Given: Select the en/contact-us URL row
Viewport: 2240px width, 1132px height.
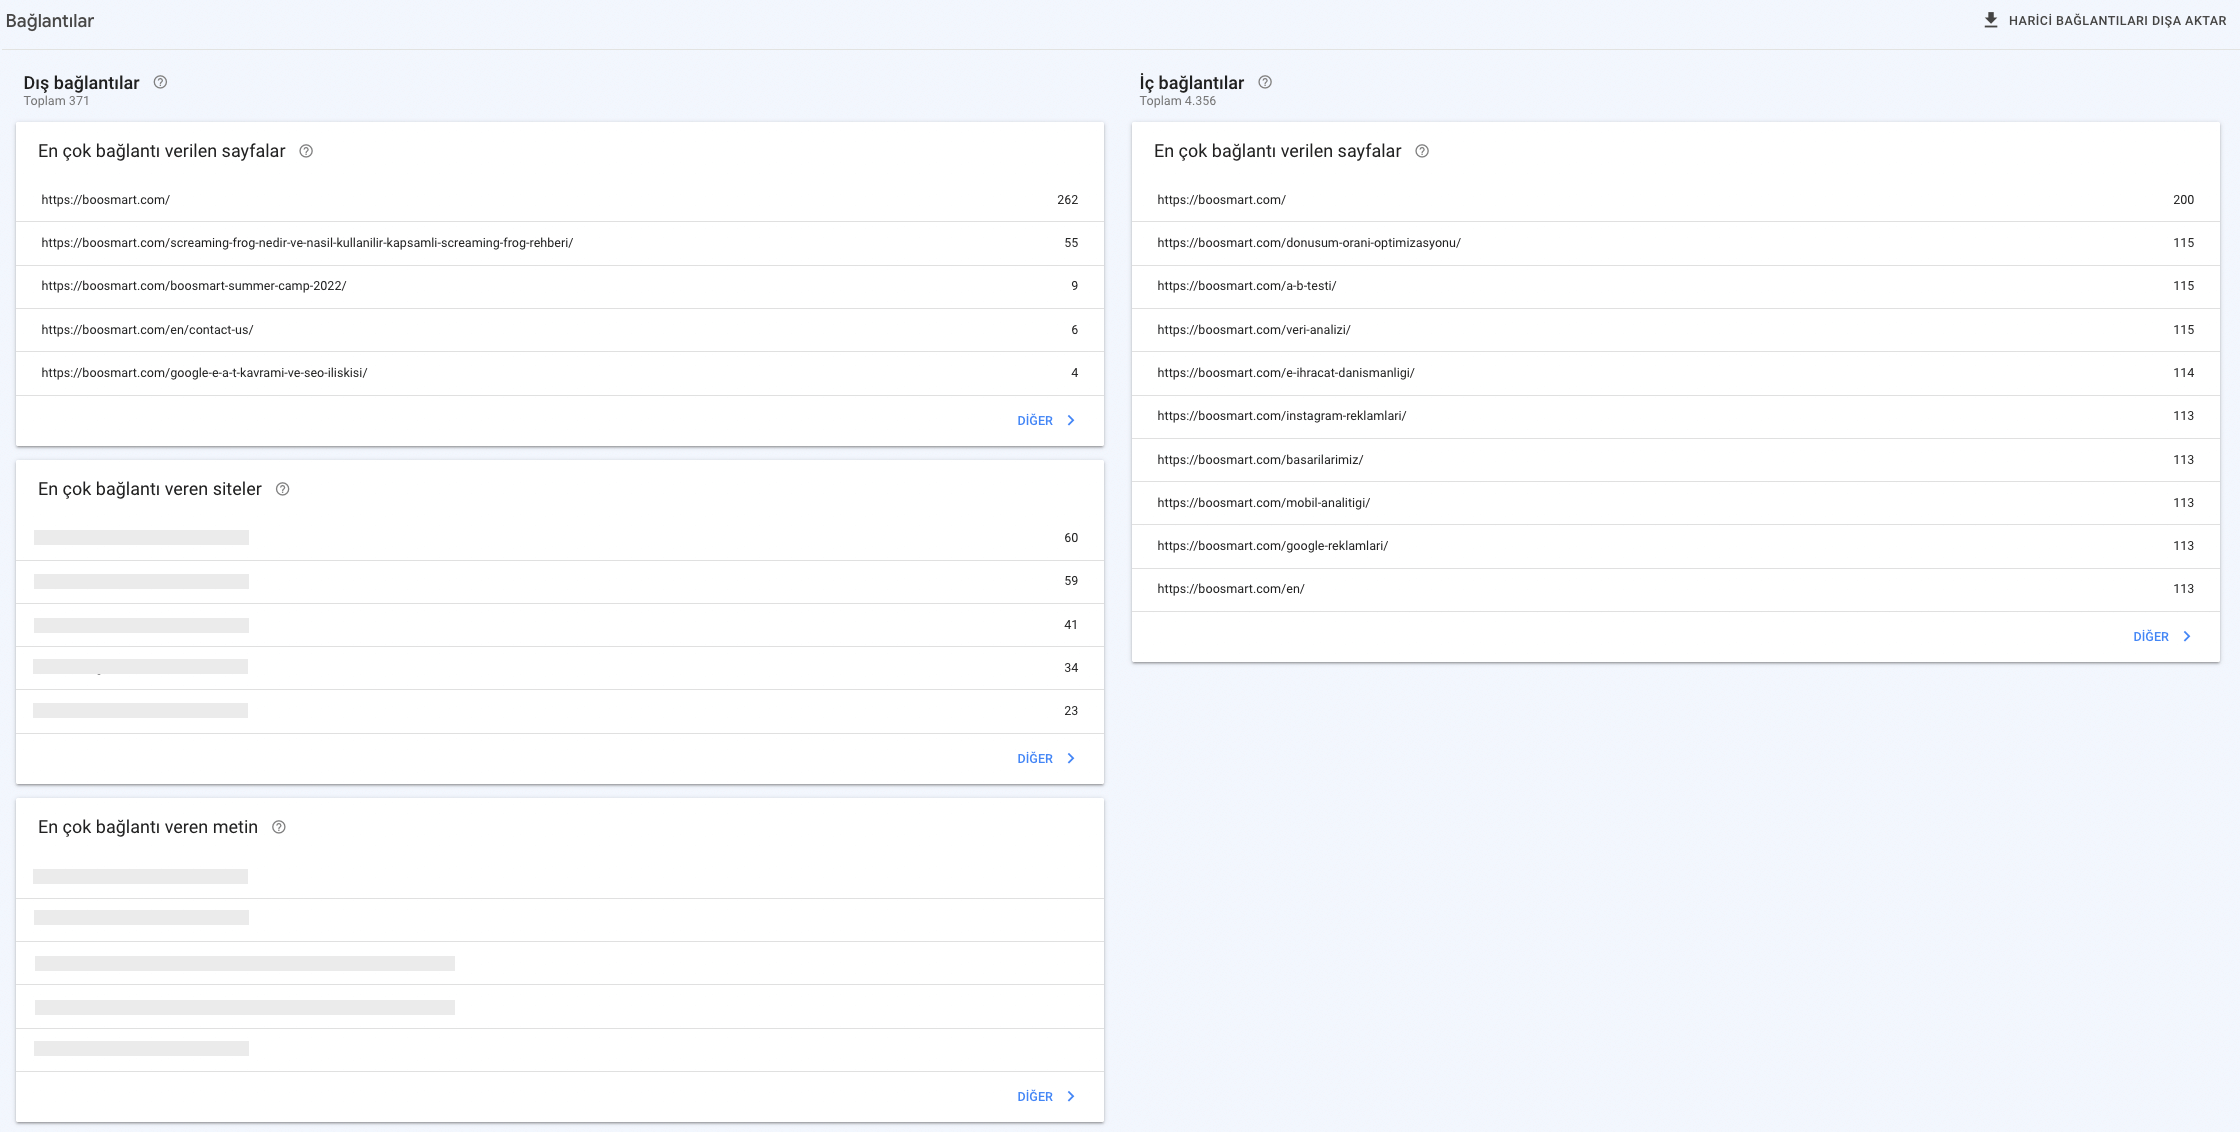Looking at the screenshot, I should point(560,330).
